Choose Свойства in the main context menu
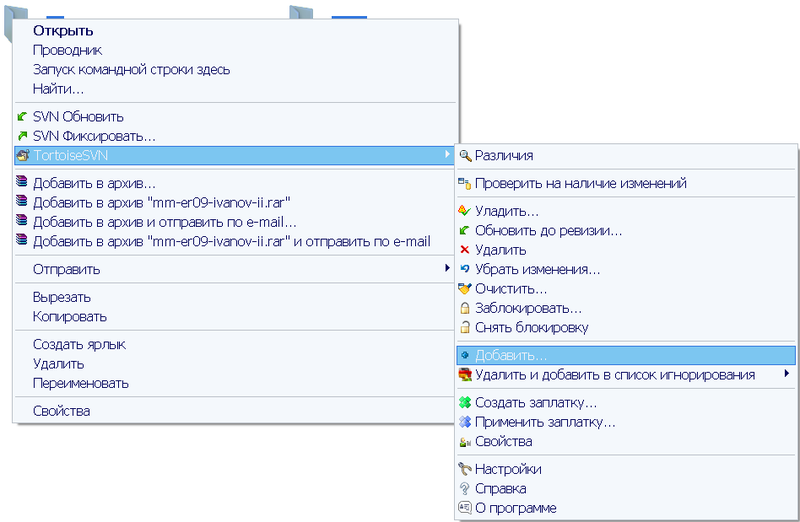 [x=61, y=411]
